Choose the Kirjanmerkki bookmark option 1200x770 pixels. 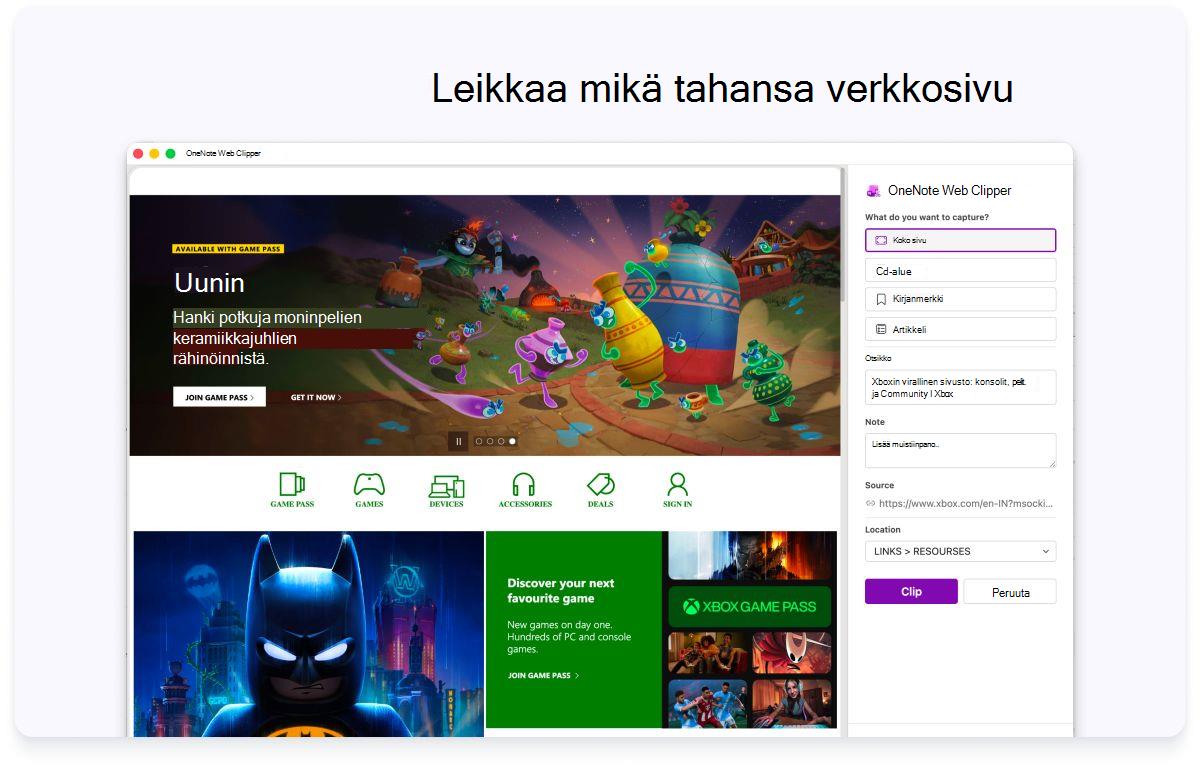(x=960, y=299)
